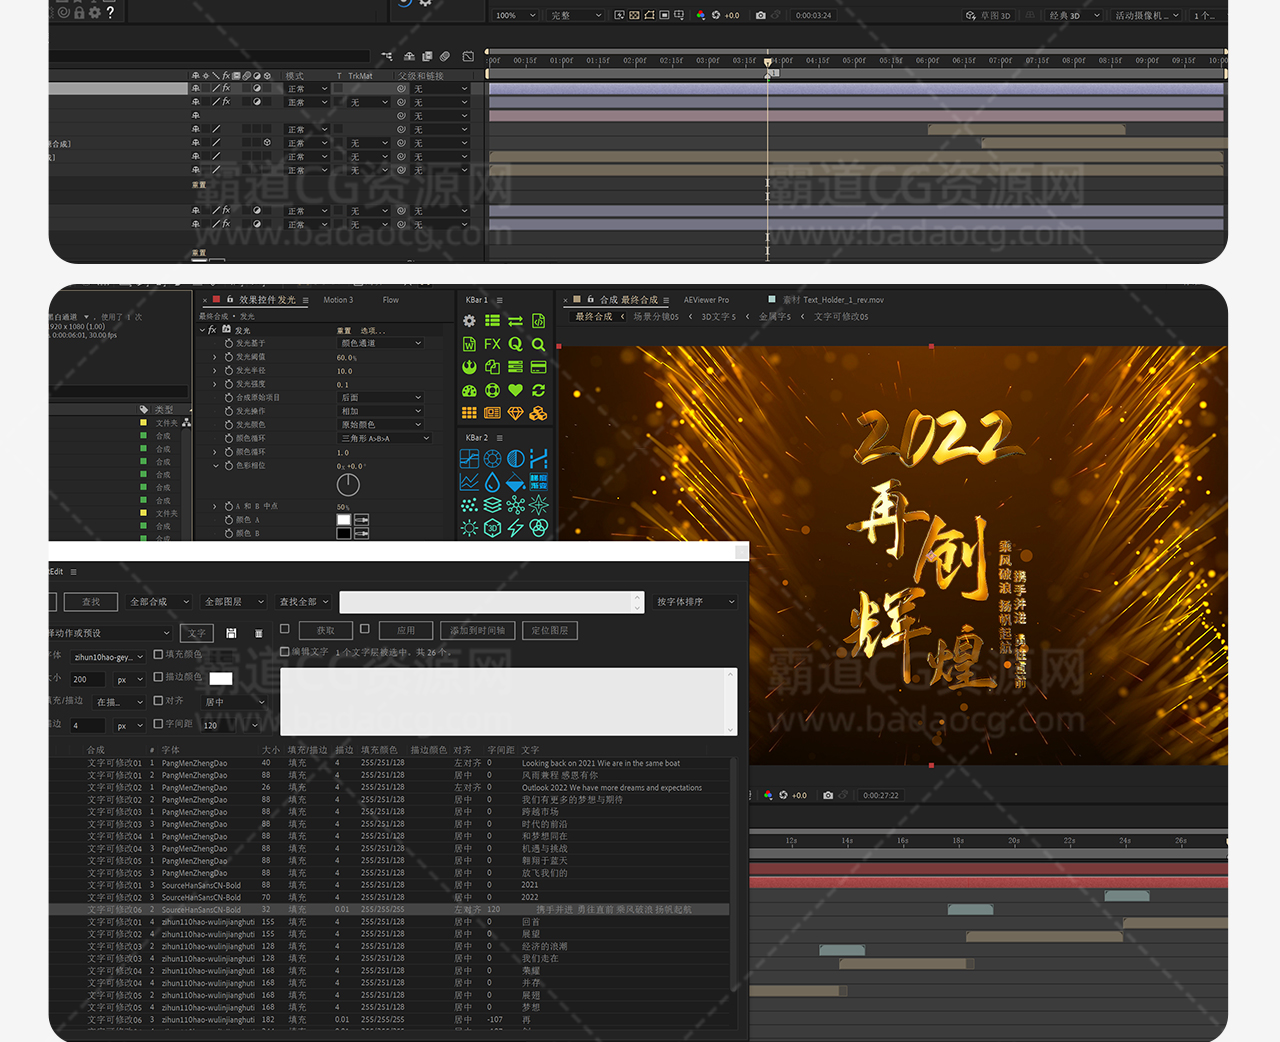Screen dimensions: 1280x1042
Task: Click the 应用 button
Action: (x=405, y=630)
